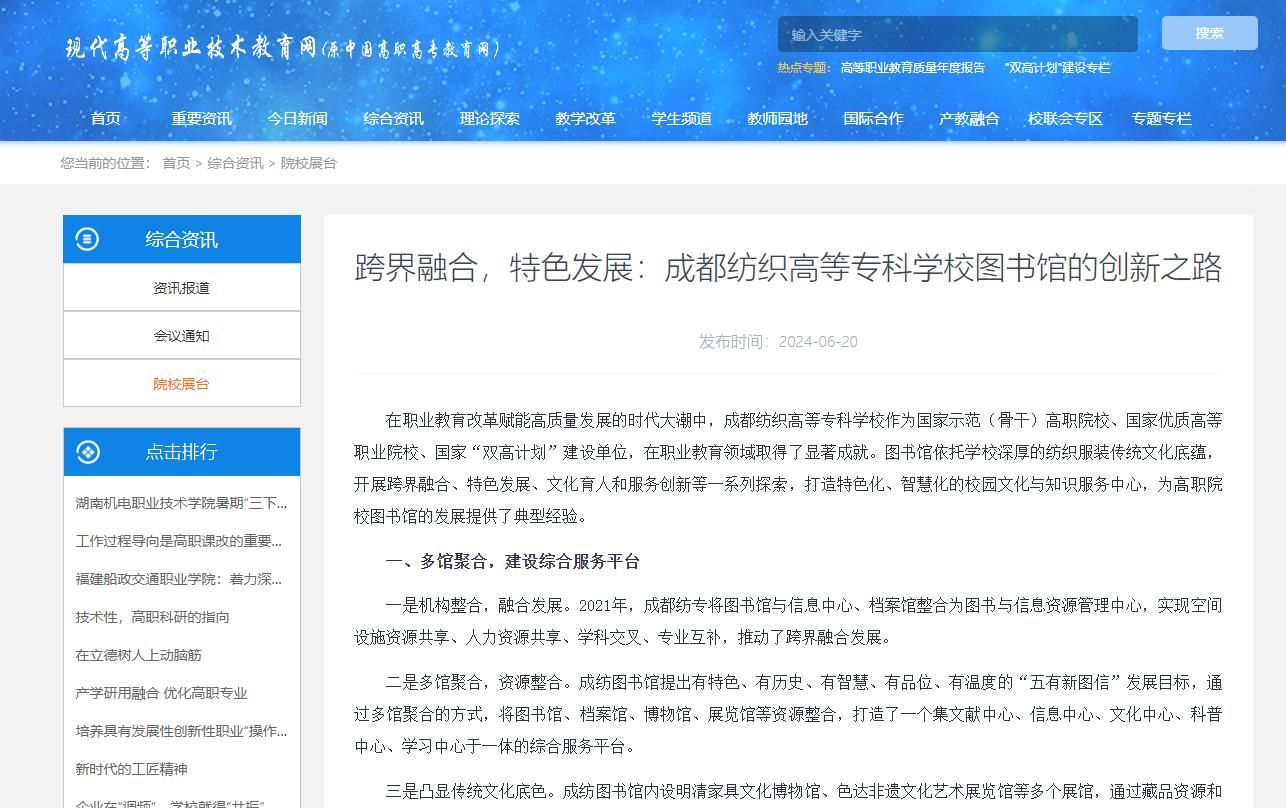Go to 首页 in the navigation bar
Viewport: 1286px width, 808px height.
coord(106,119)
